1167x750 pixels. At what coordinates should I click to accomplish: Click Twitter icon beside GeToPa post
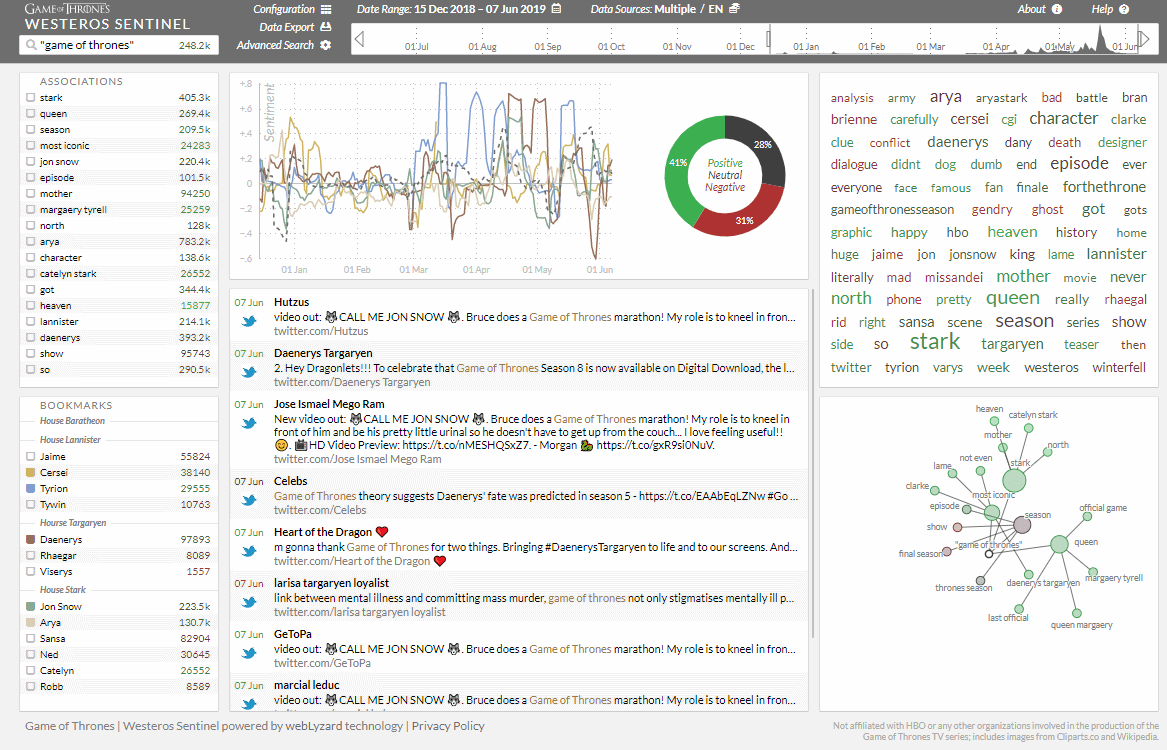pos(249,653)
